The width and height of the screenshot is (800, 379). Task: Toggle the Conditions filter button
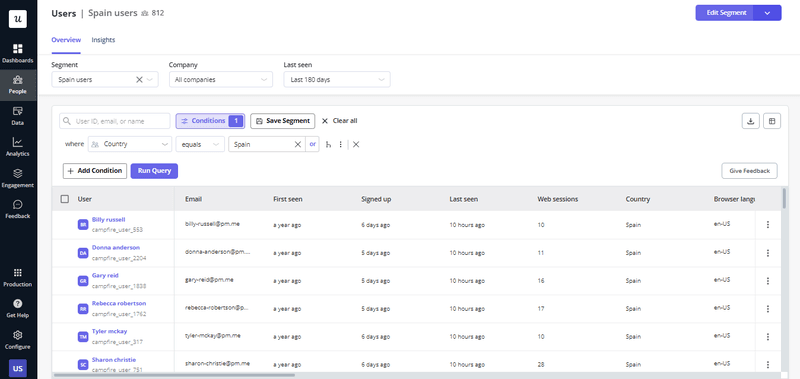tap(210, 121)
